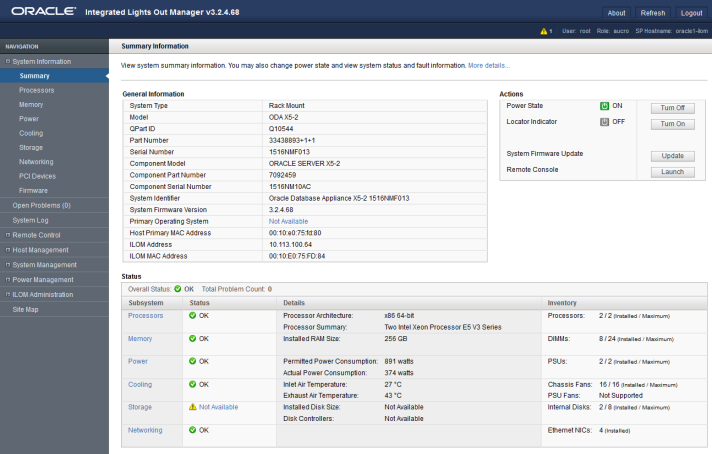Click the Refresh button
This screenshot has height=454, width=712.
click(653, 13)
